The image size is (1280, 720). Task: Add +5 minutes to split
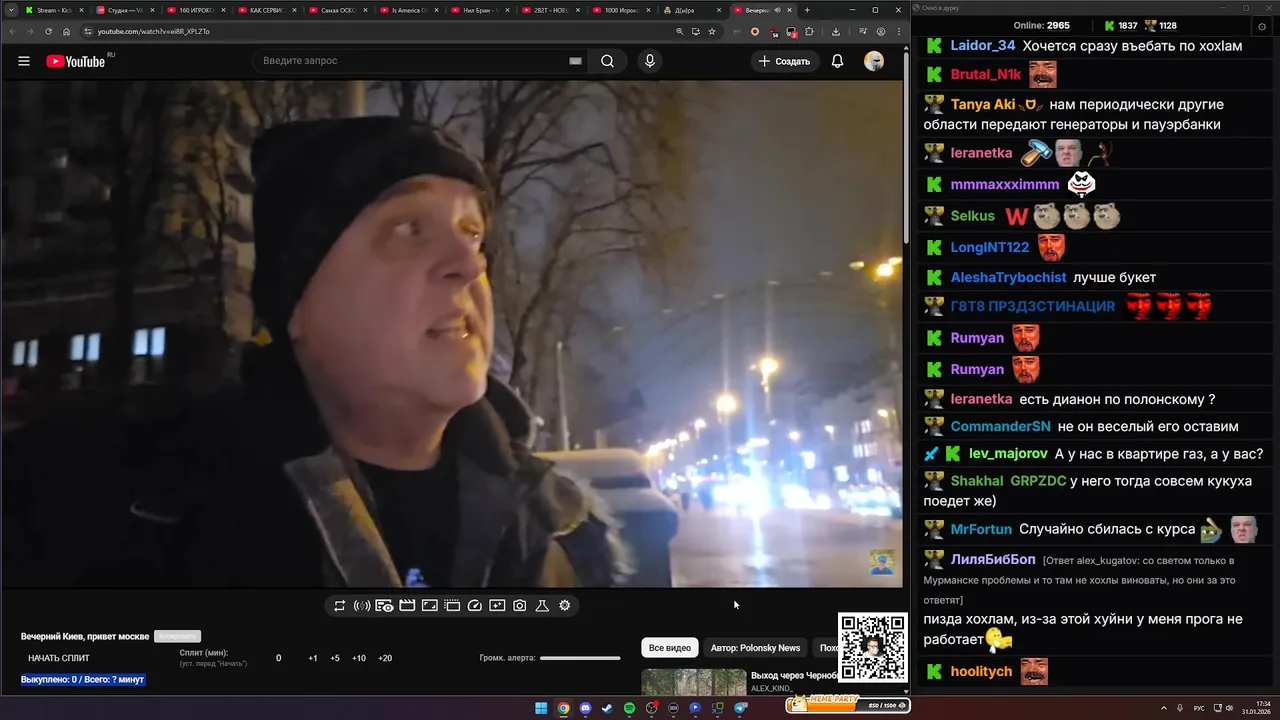(335, 658)
